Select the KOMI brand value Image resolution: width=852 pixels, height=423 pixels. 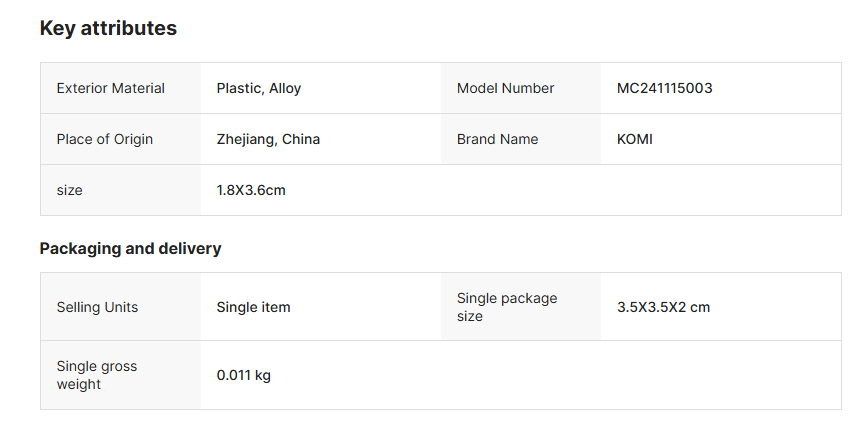click(635, 139)
